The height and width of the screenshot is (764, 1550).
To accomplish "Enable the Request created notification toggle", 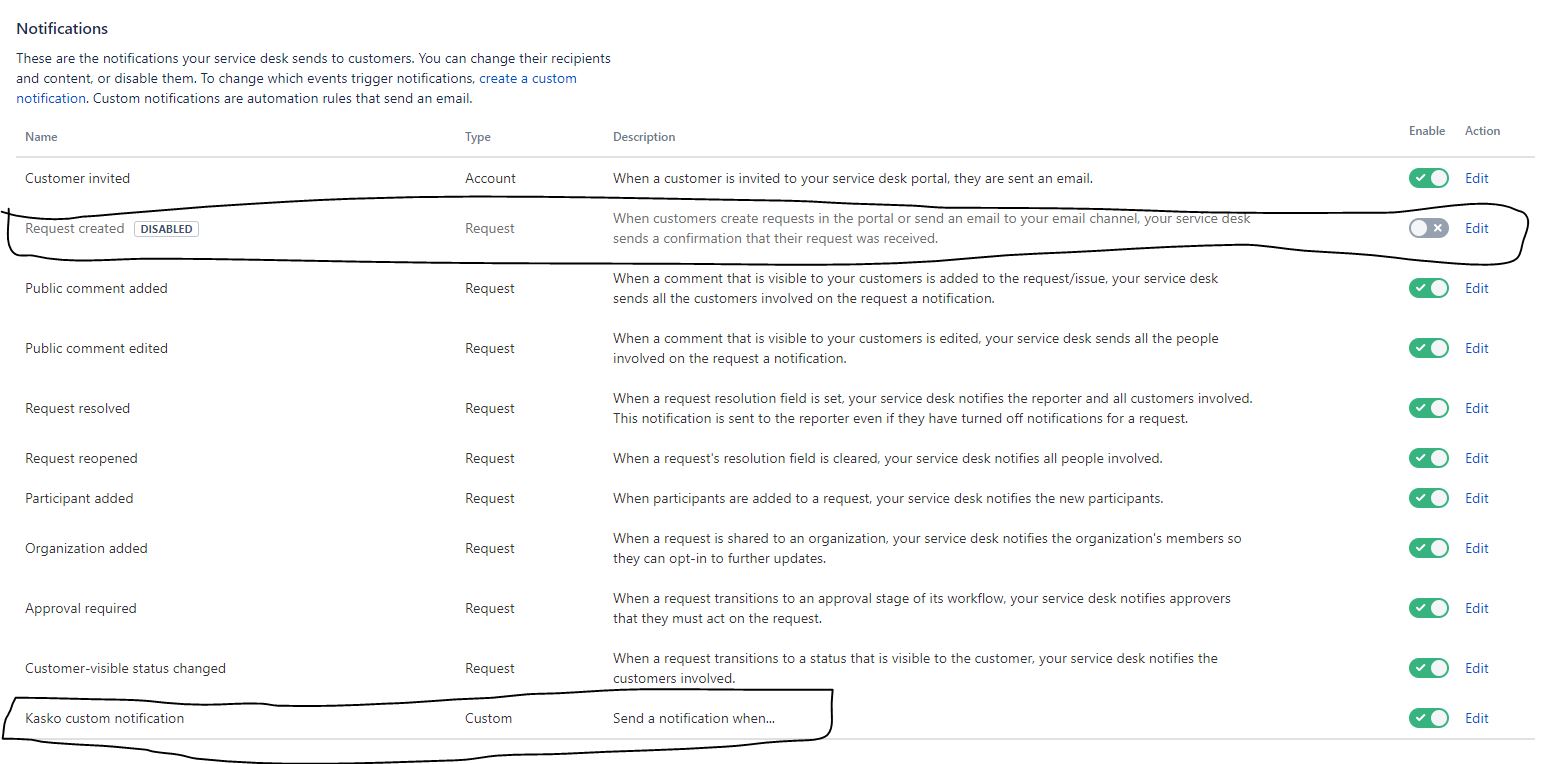I will pos(1428,228).
